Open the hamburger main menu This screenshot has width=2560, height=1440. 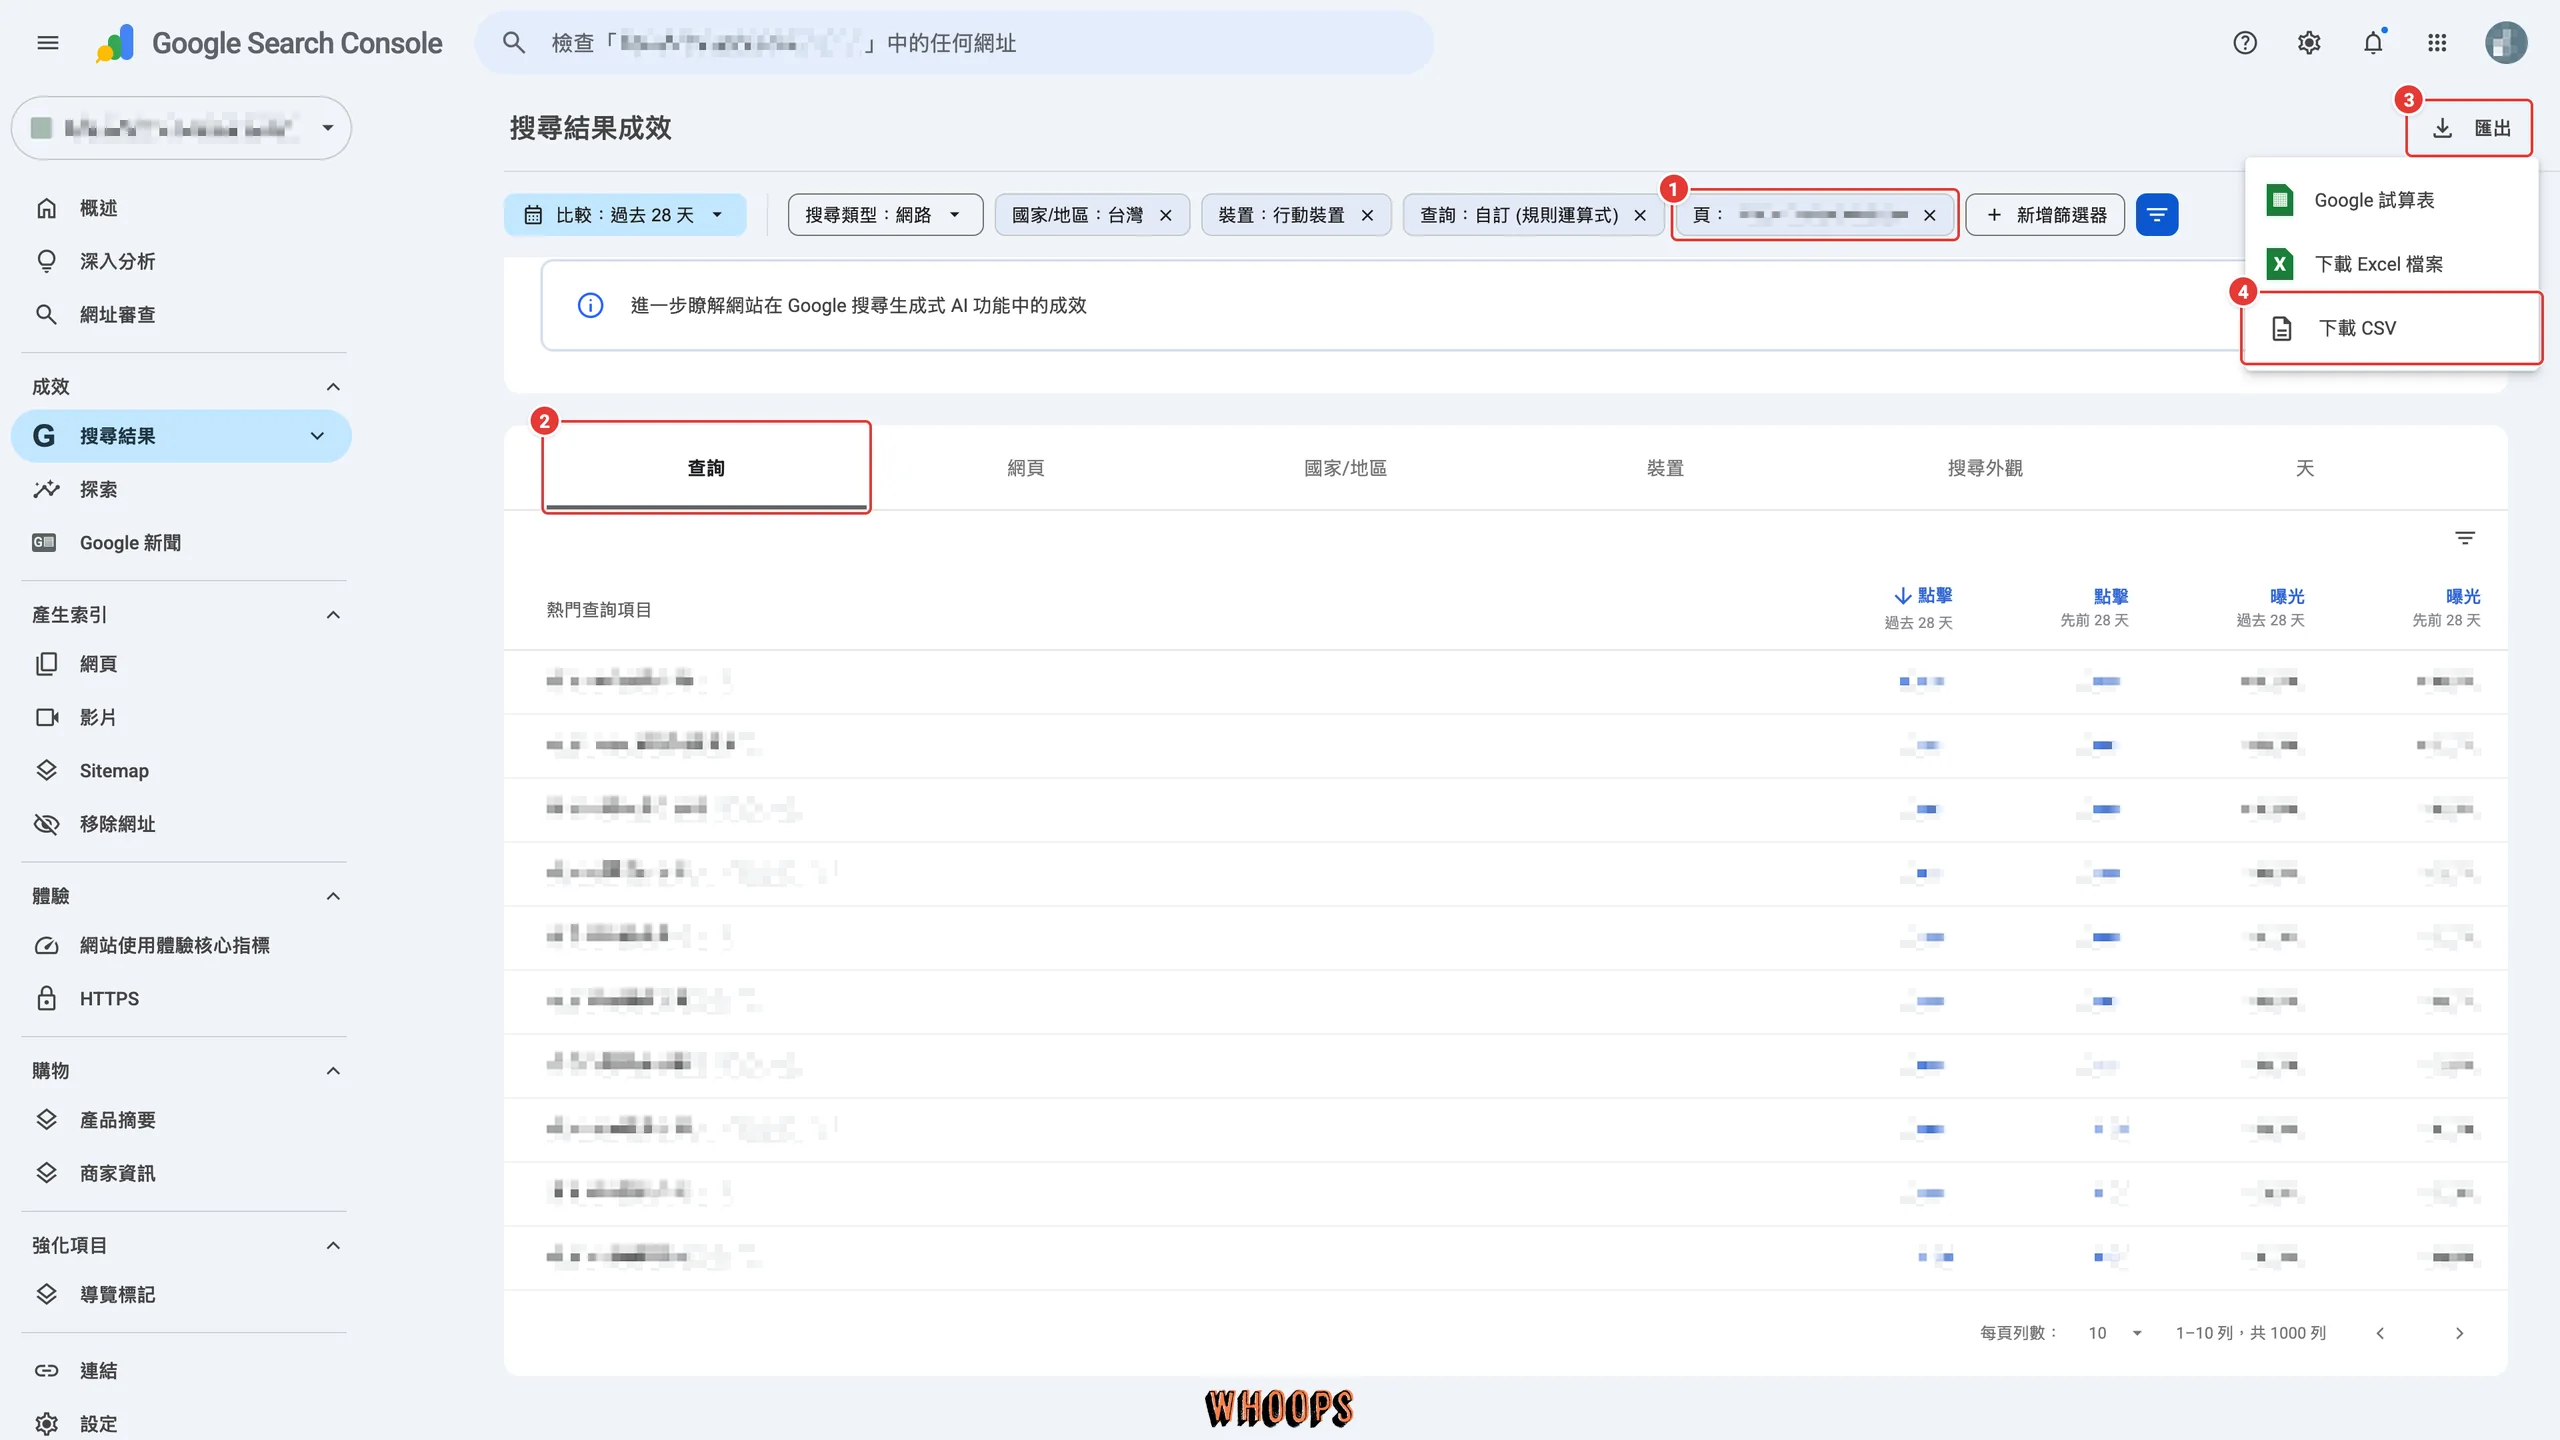tap(47, 43)
